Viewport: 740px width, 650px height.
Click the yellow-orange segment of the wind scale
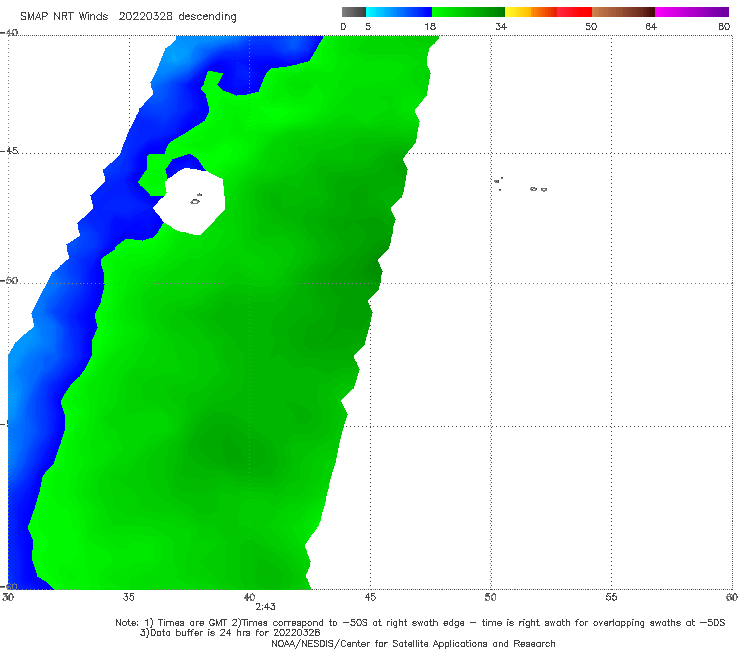(530, 12)
